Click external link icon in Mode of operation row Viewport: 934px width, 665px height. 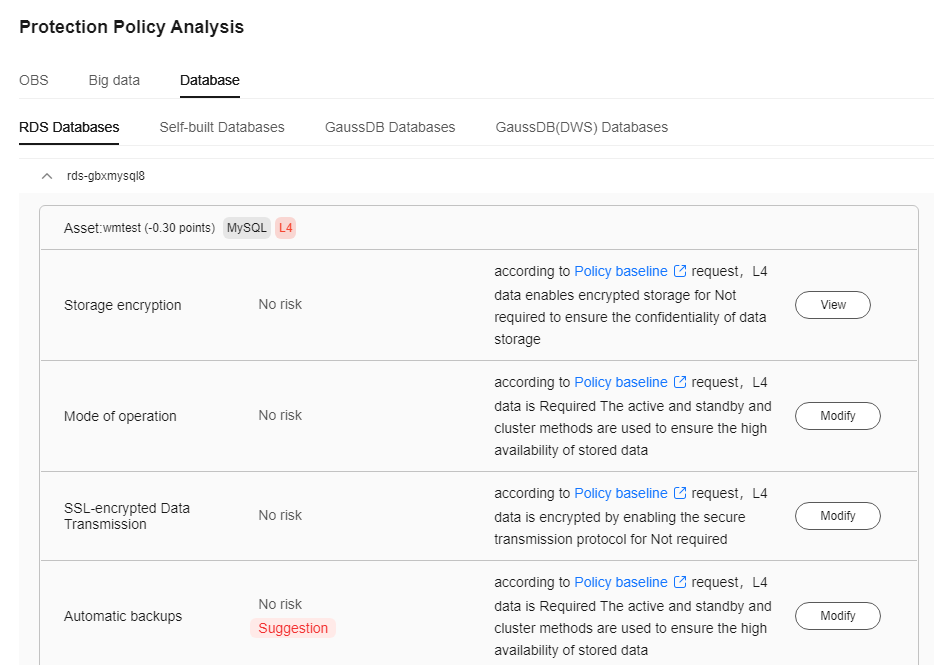point(680,383)
